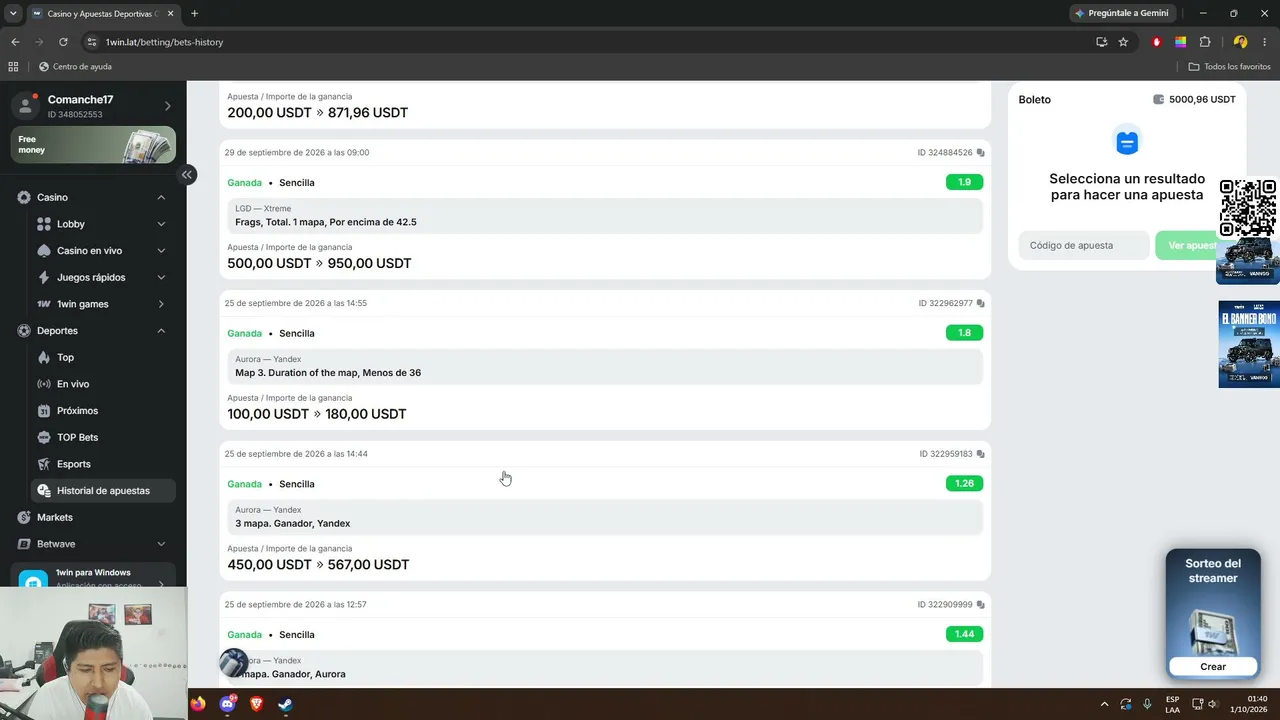Viewport: 1280px width, 720px height.
Task: Open Brave browser from taskbar
Action: [x=256, y=704]
